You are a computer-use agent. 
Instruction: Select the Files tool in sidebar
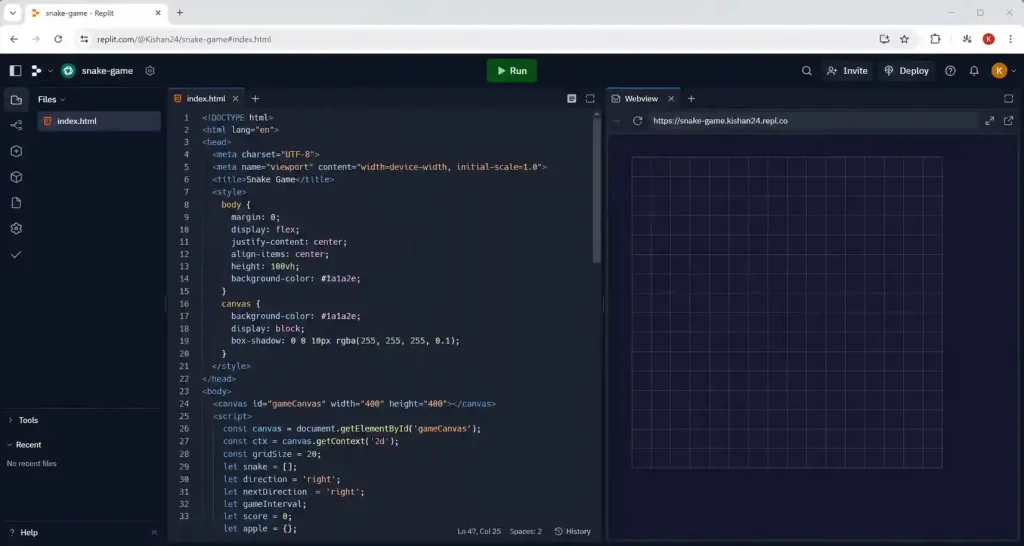coord(16,99)
